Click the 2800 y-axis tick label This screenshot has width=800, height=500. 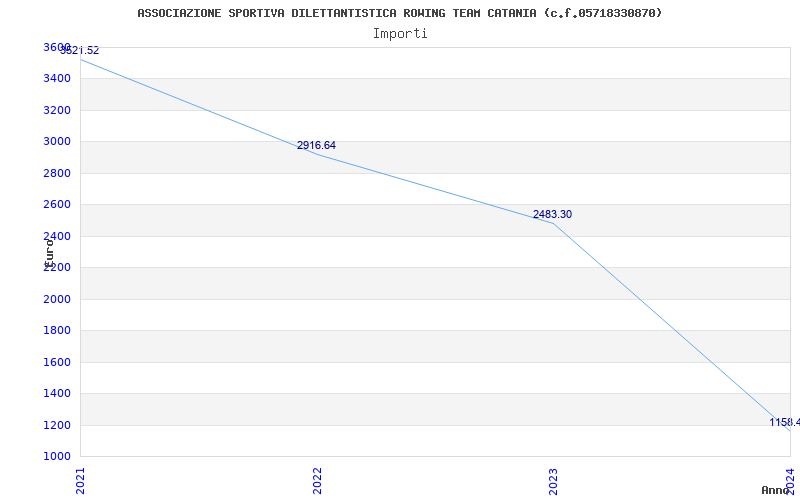(x=57, y=173)
